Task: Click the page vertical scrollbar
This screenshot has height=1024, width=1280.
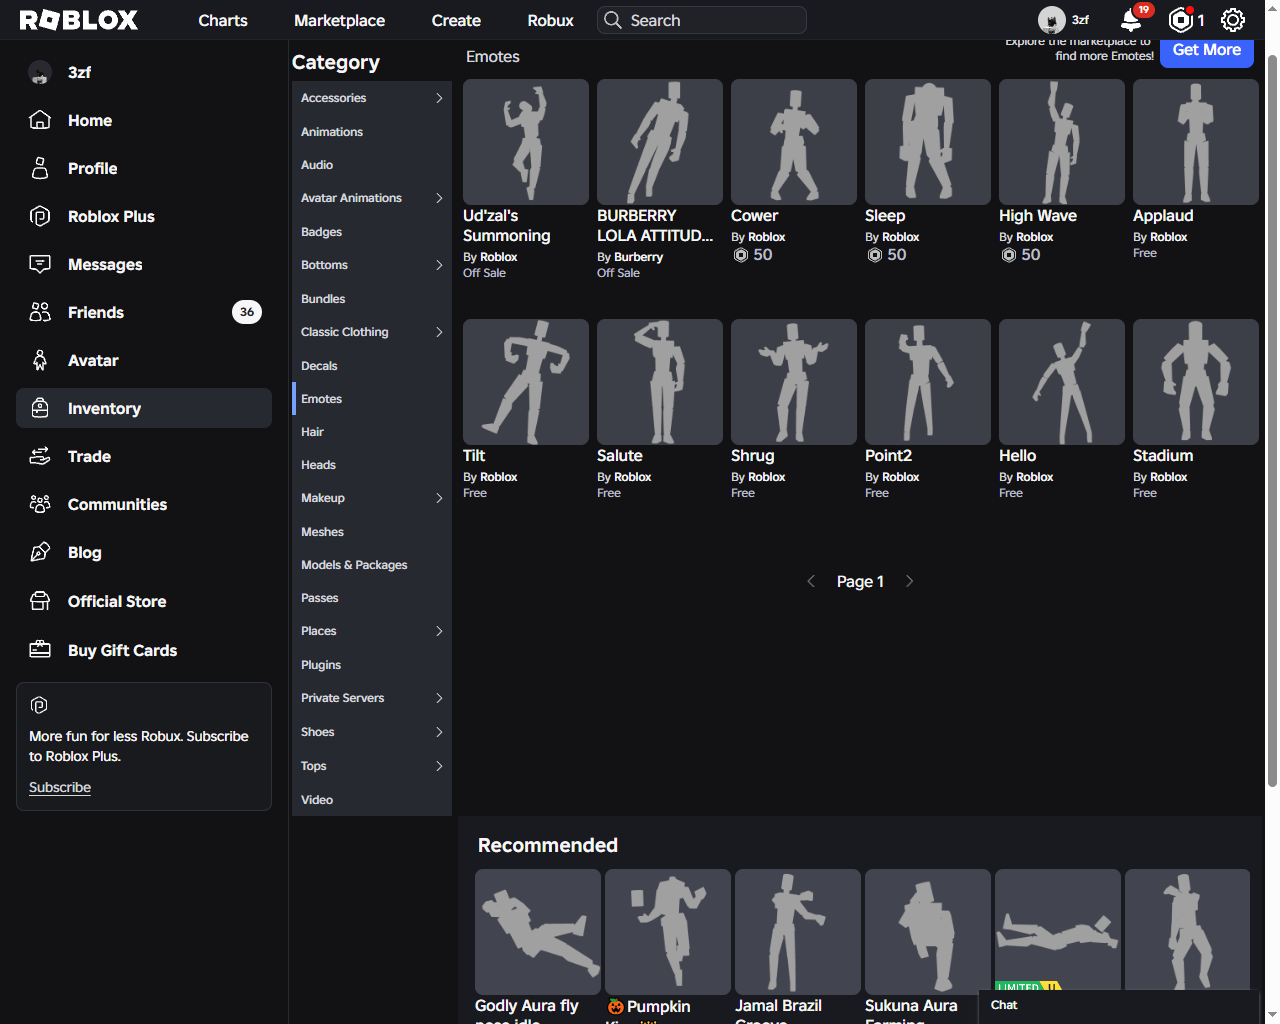Action: click(1272, 420)
